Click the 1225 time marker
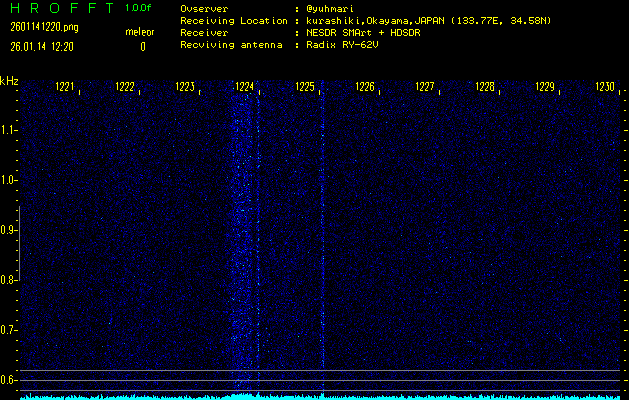Image resolution: width=629 pixels, height=400 pixels. click(305, 87)
